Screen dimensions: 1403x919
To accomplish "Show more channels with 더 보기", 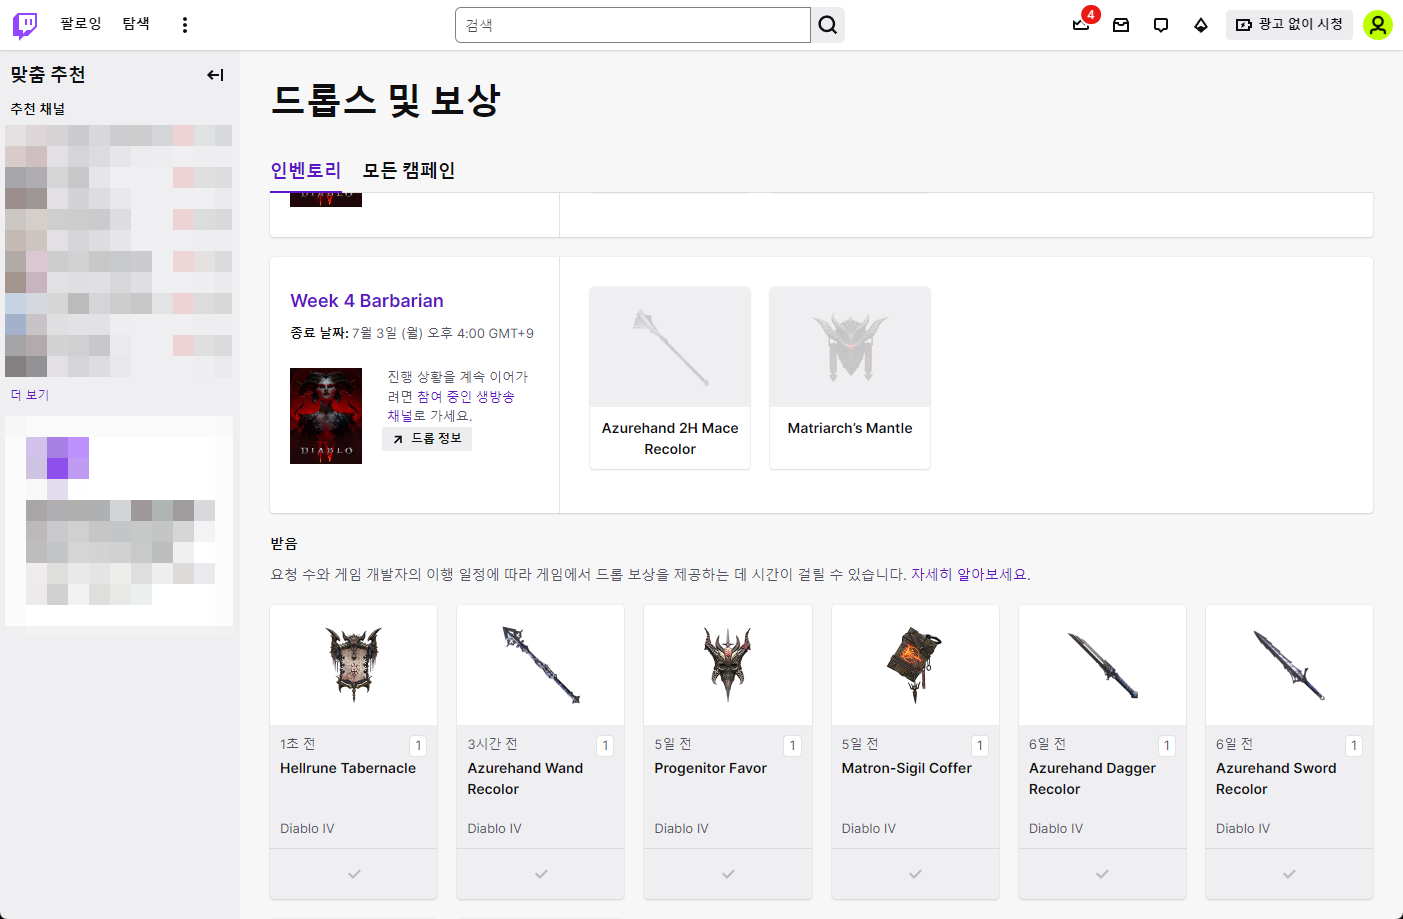I will pyautogui.click(x=30, y=395).
